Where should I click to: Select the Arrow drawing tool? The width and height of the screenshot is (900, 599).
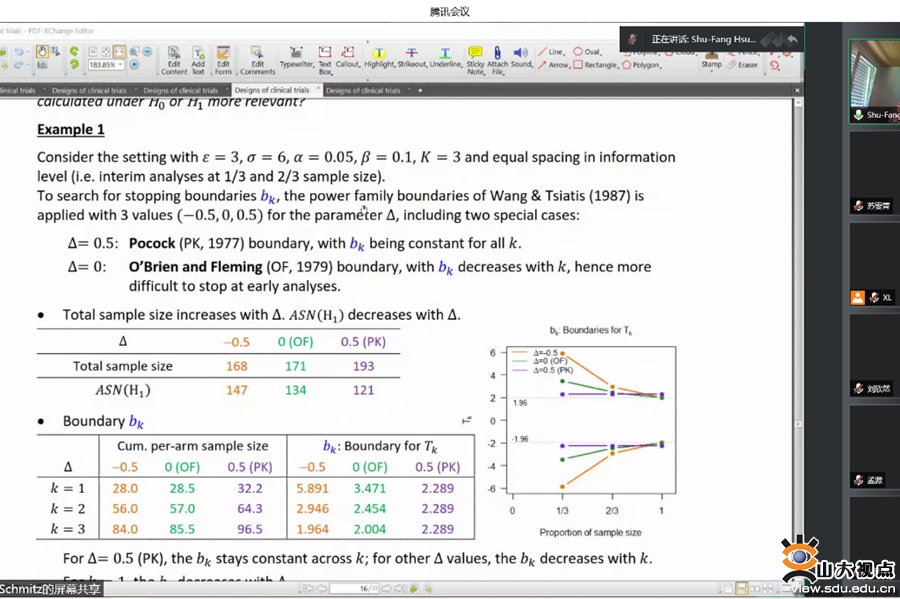pos(553,65)
